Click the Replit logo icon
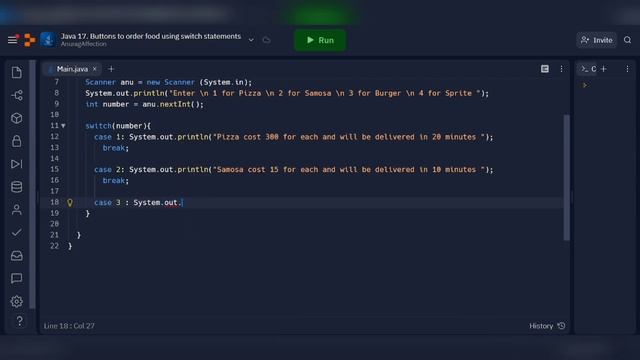This screenshot has width=640, height=360. (29, 40)
